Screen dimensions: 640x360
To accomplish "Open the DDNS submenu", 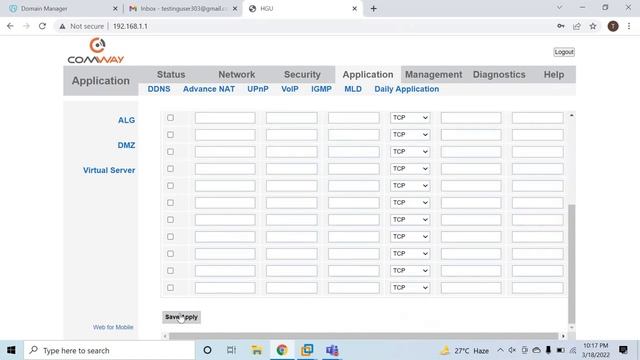I will coord(159,89).
